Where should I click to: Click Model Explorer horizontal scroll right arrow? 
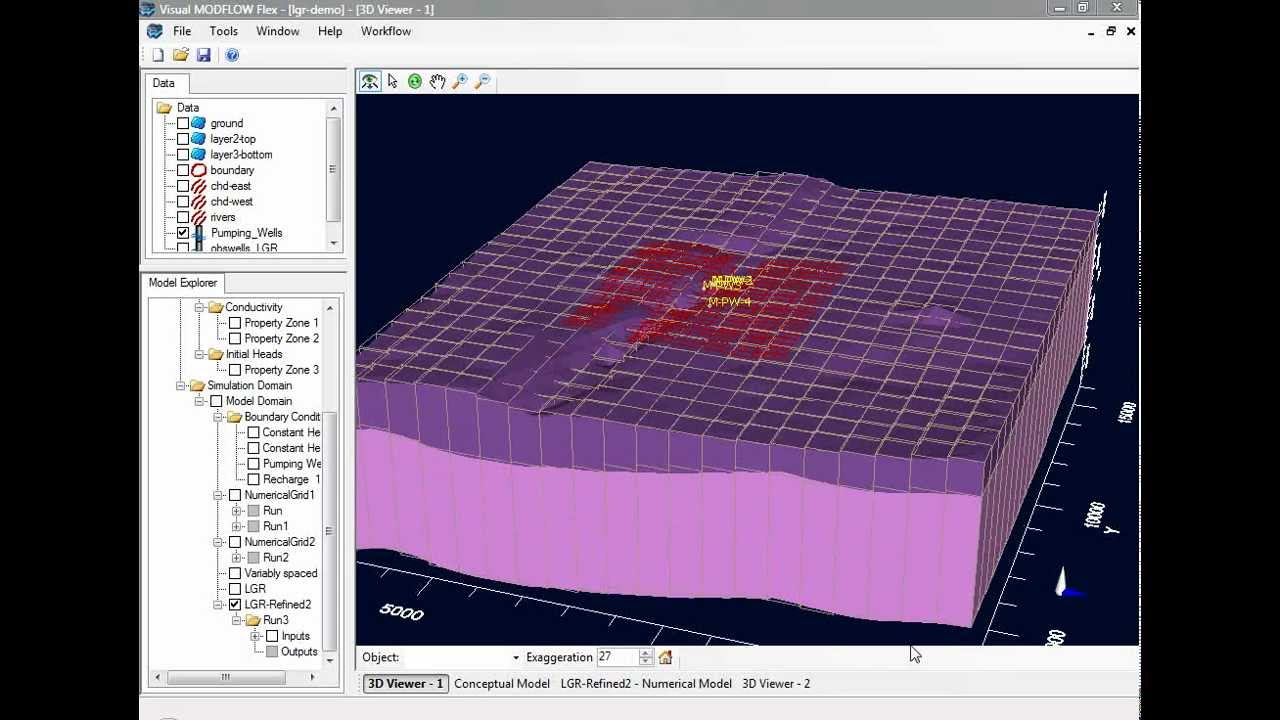pyautogui.click(x=311, y=677)
